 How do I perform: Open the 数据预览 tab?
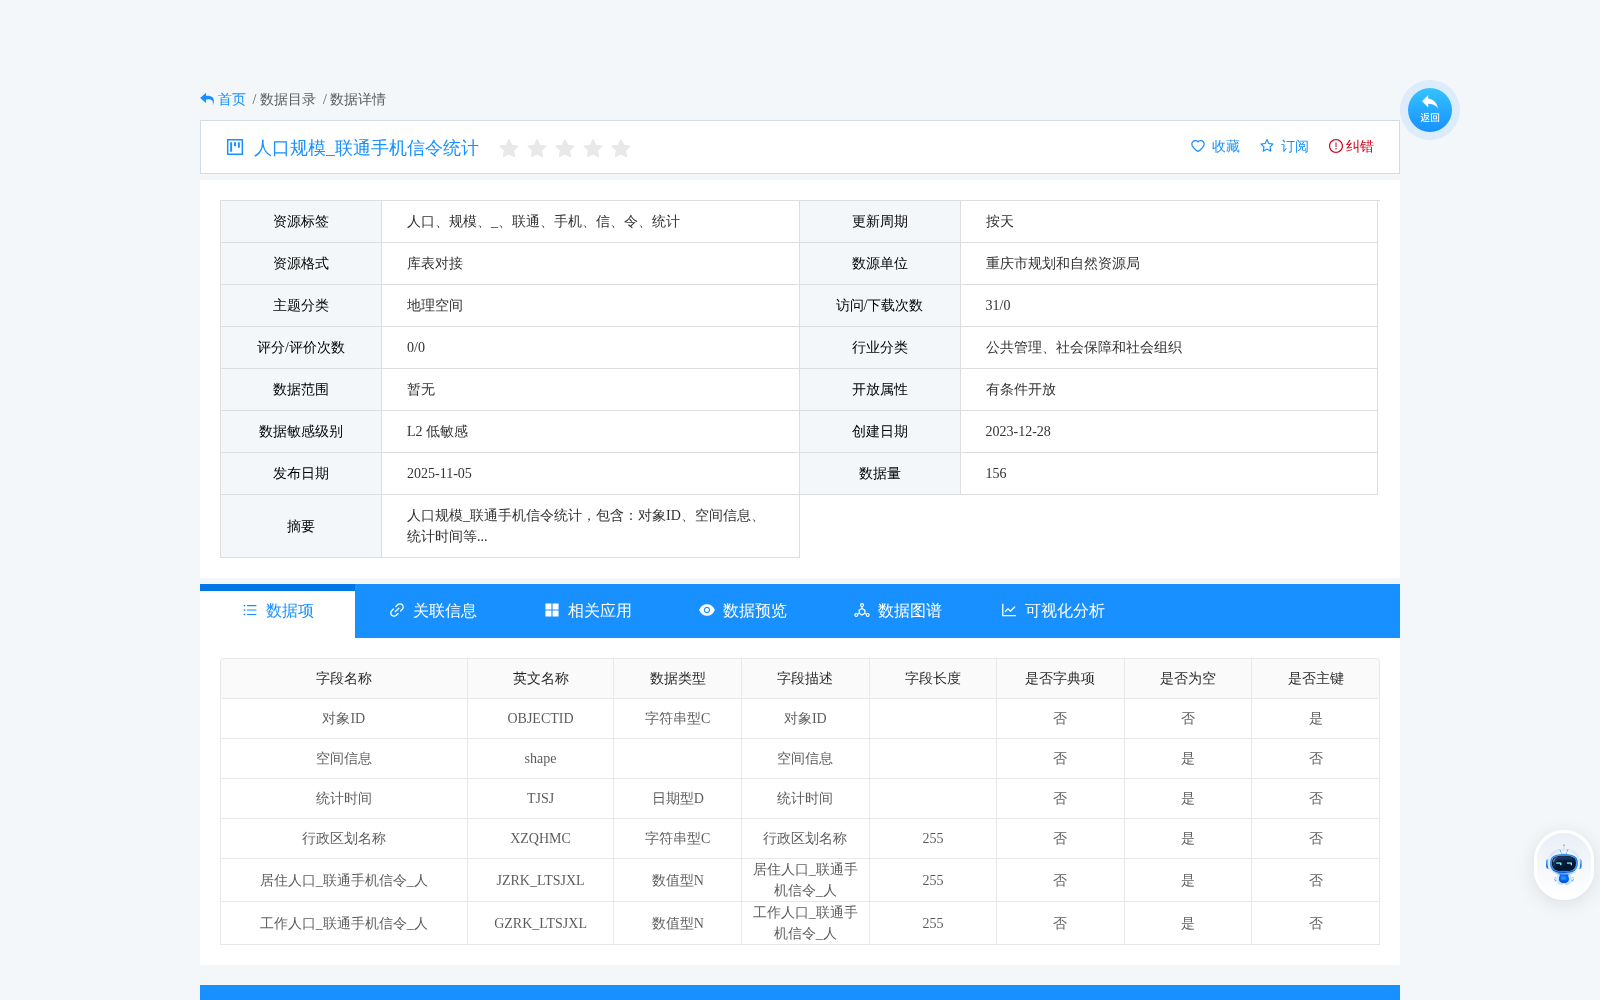(743, 611)
